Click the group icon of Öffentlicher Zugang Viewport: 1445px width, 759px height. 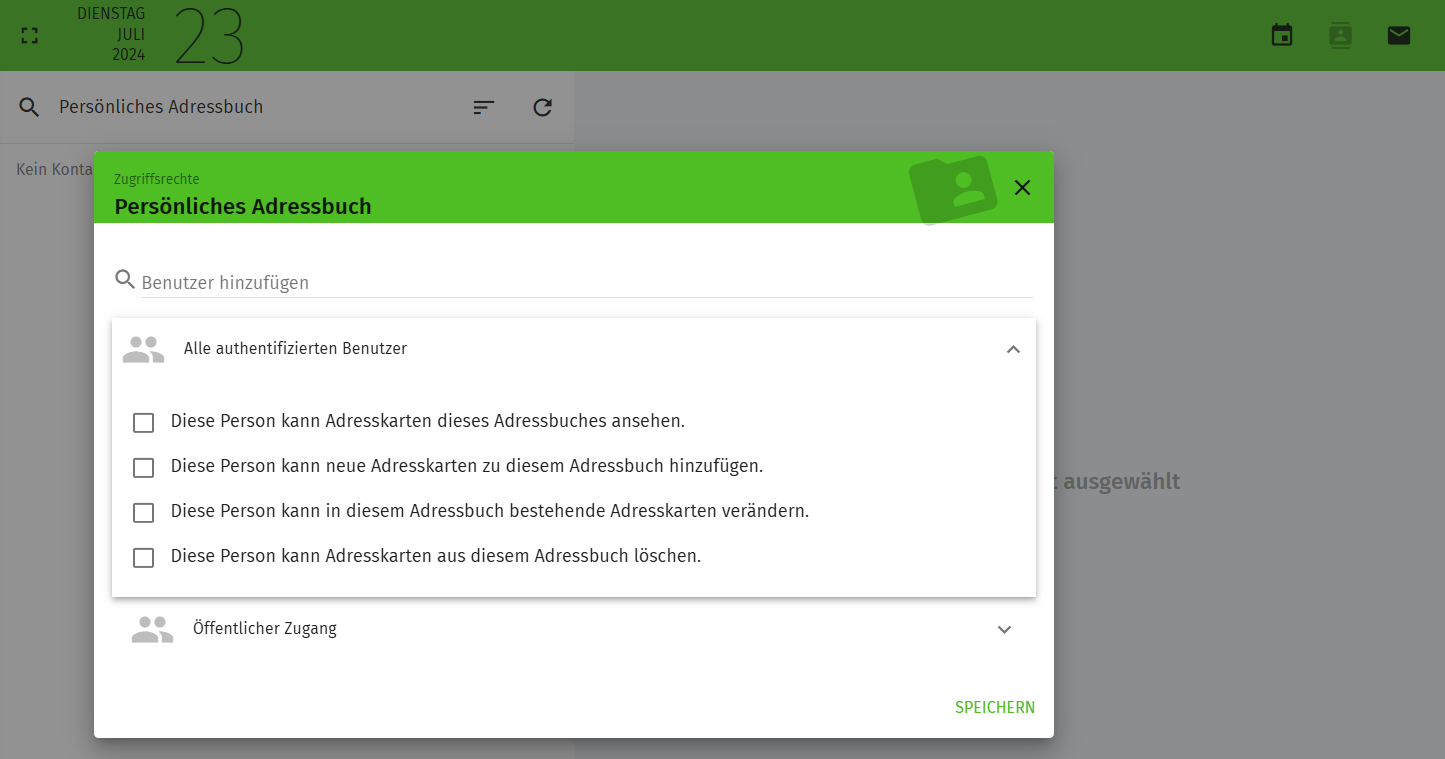click(x=152, y=629)
